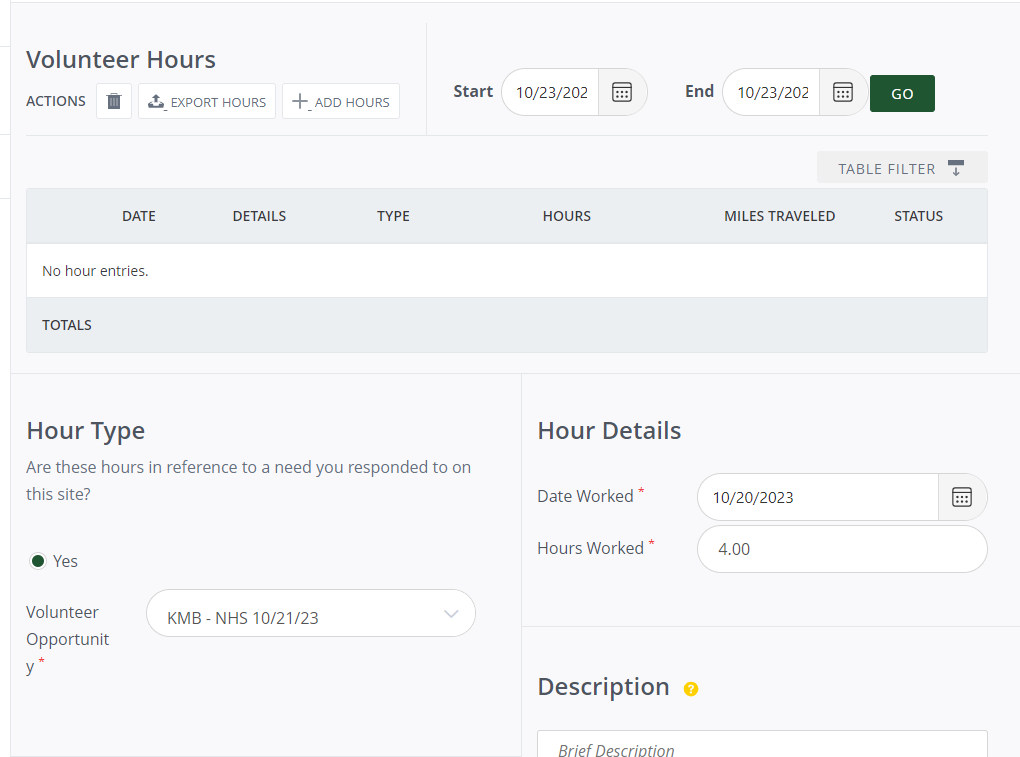Open the End date calendar picker
1020x757 pixels.
843,92
